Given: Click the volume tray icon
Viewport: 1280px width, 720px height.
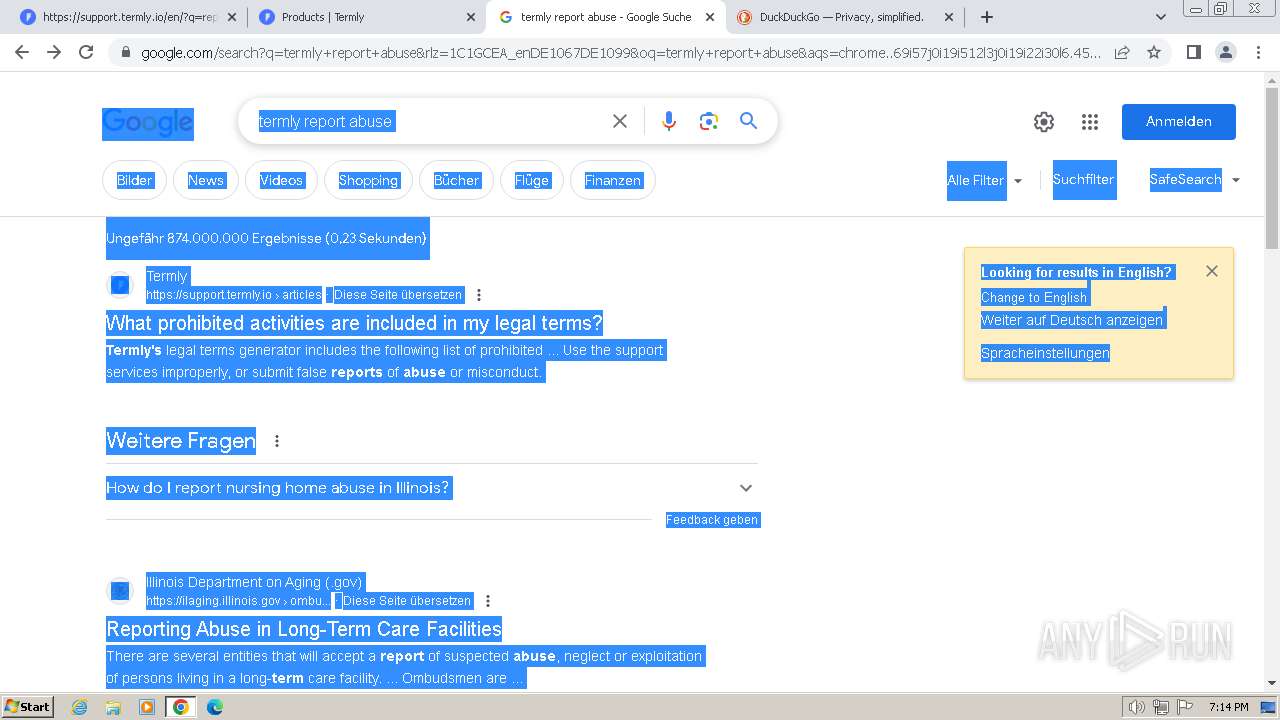Looking at the screenshot, I should [1136, 707].
